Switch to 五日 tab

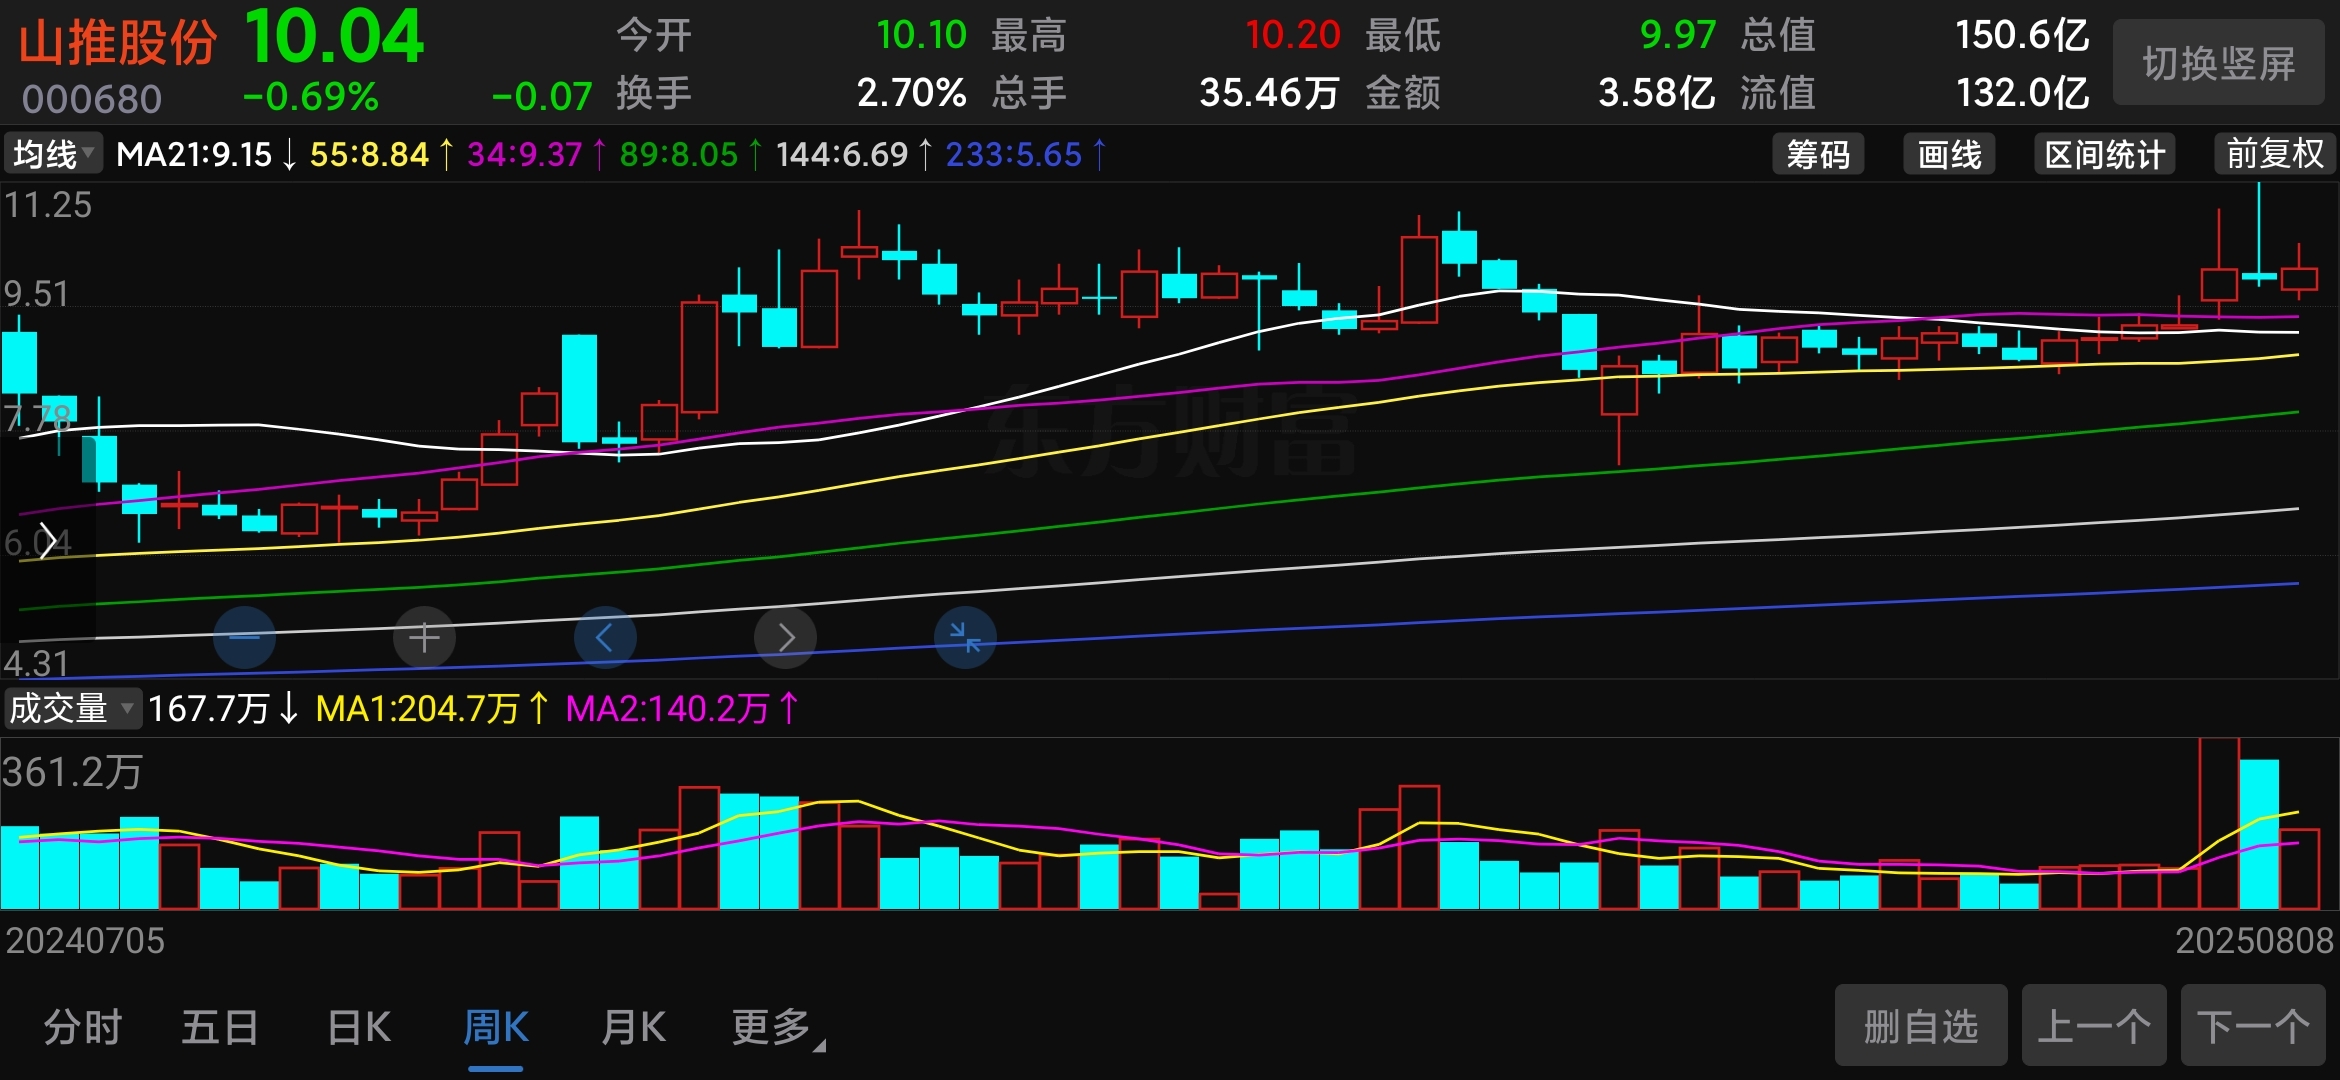220,1027
